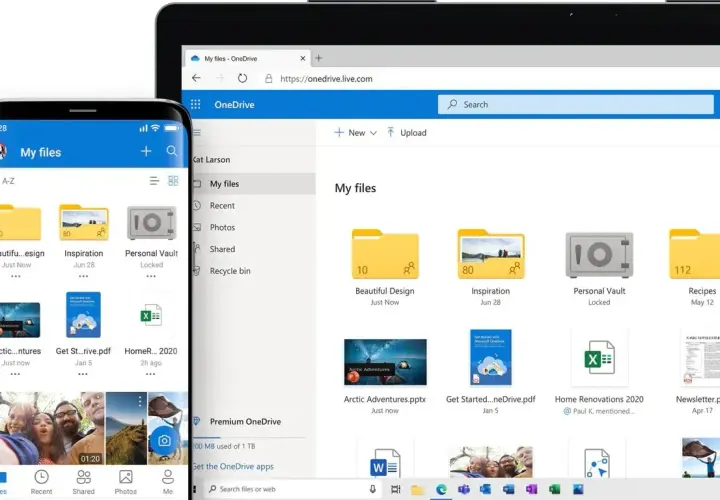
Task: Click Premium OneDrive in the sidebar
Action: coord(245,421)
